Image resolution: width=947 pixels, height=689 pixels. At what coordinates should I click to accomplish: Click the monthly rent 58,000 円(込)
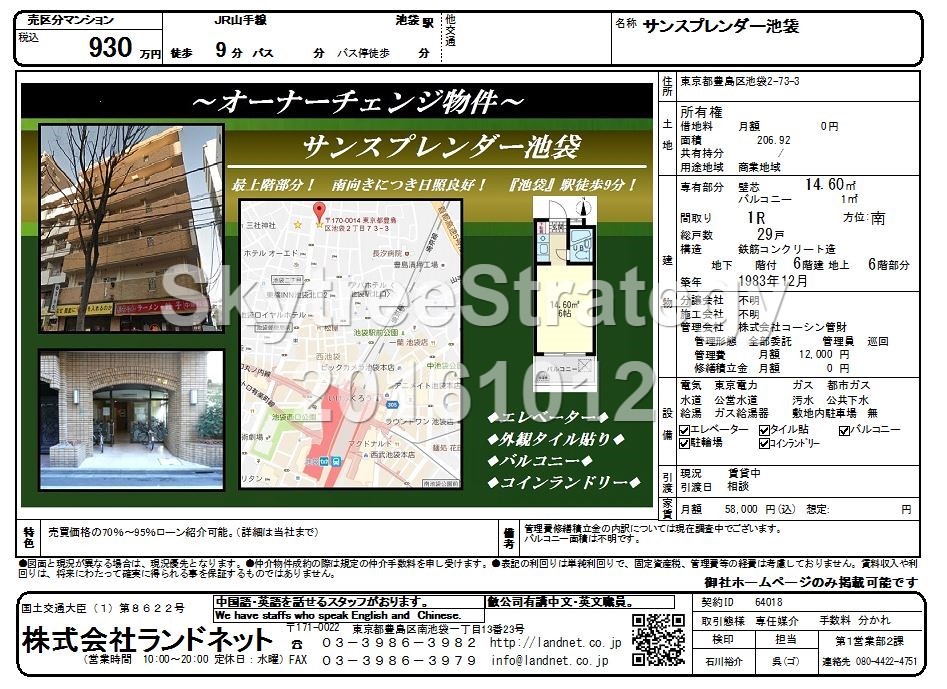[x=760, y=510]
